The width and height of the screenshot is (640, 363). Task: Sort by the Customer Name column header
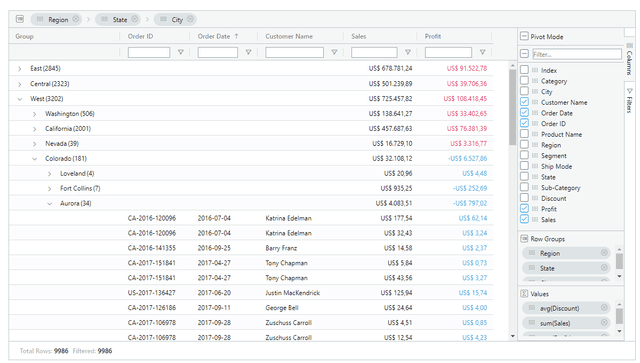[289, 36]
